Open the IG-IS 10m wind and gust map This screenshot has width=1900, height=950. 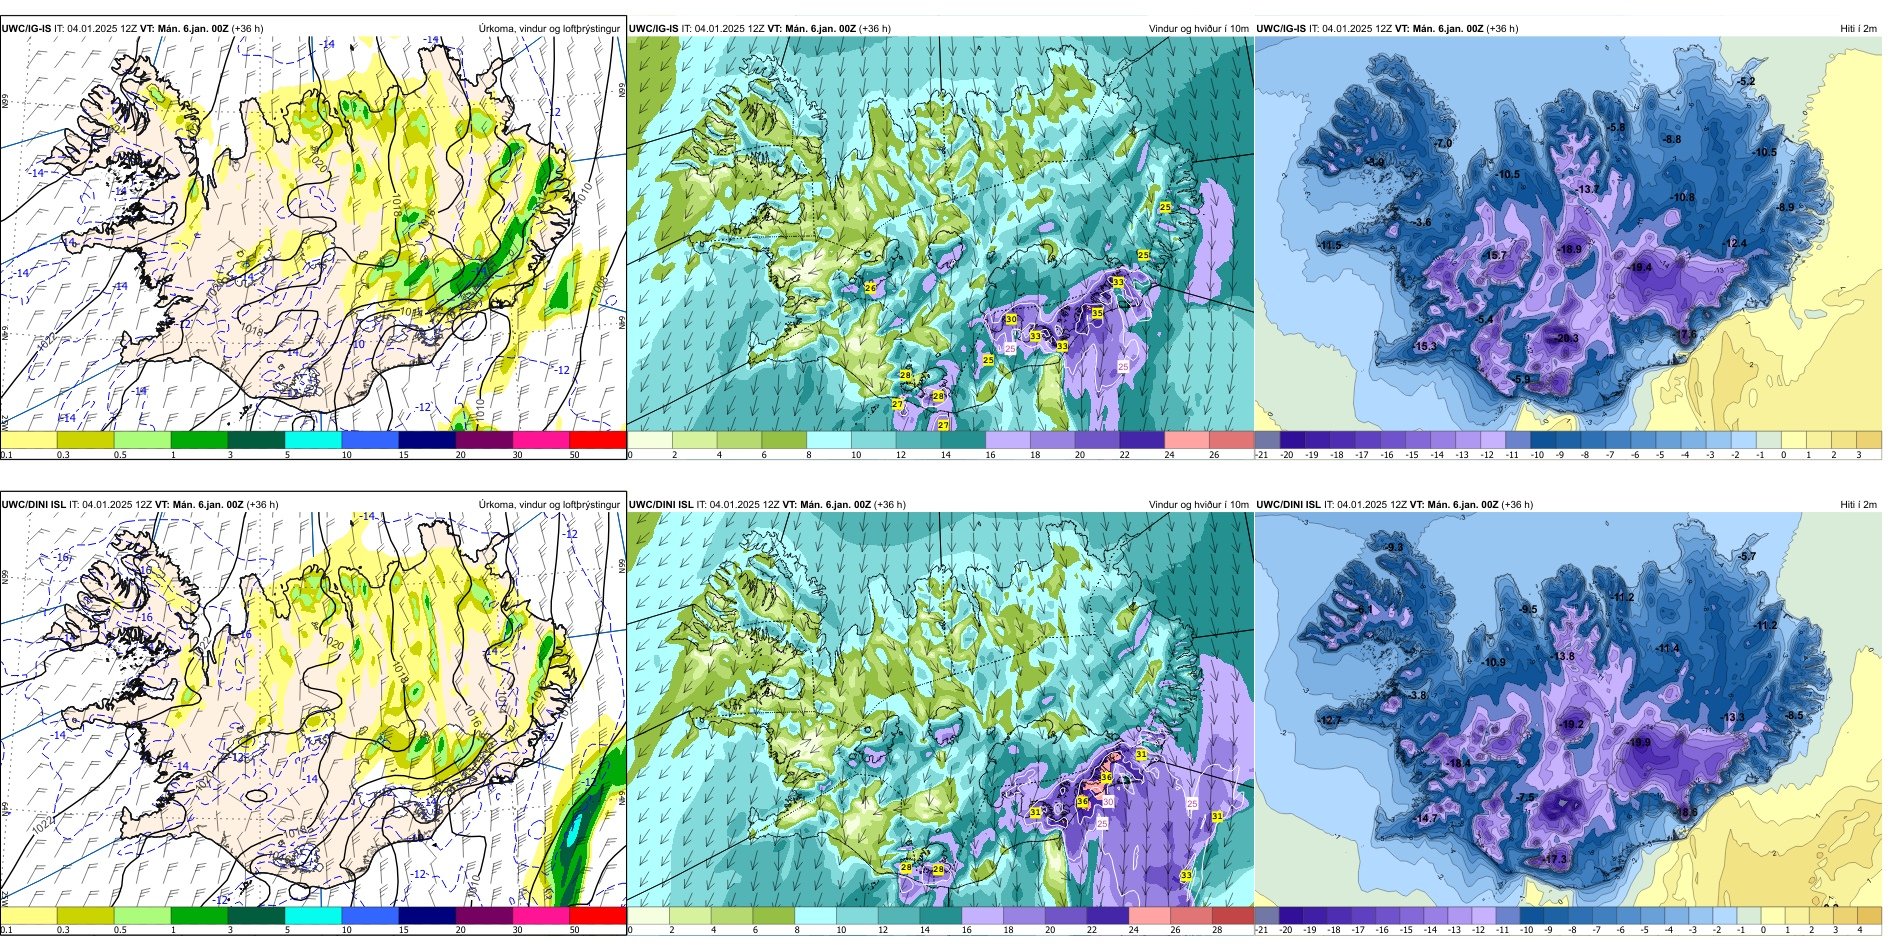(940, 234)
